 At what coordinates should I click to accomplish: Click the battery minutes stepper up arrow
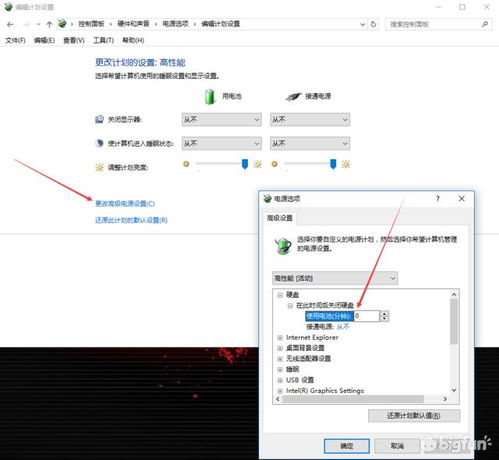384,314
